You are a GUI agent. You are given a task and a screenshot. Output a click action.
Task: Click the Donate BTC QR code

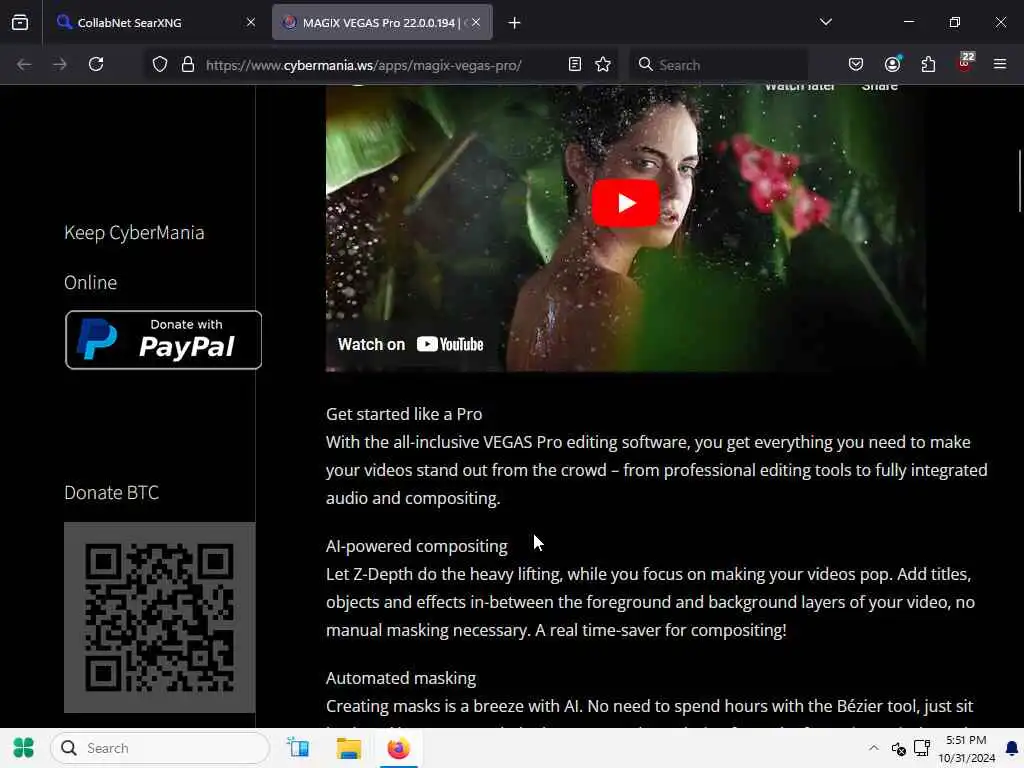point(159,617)
